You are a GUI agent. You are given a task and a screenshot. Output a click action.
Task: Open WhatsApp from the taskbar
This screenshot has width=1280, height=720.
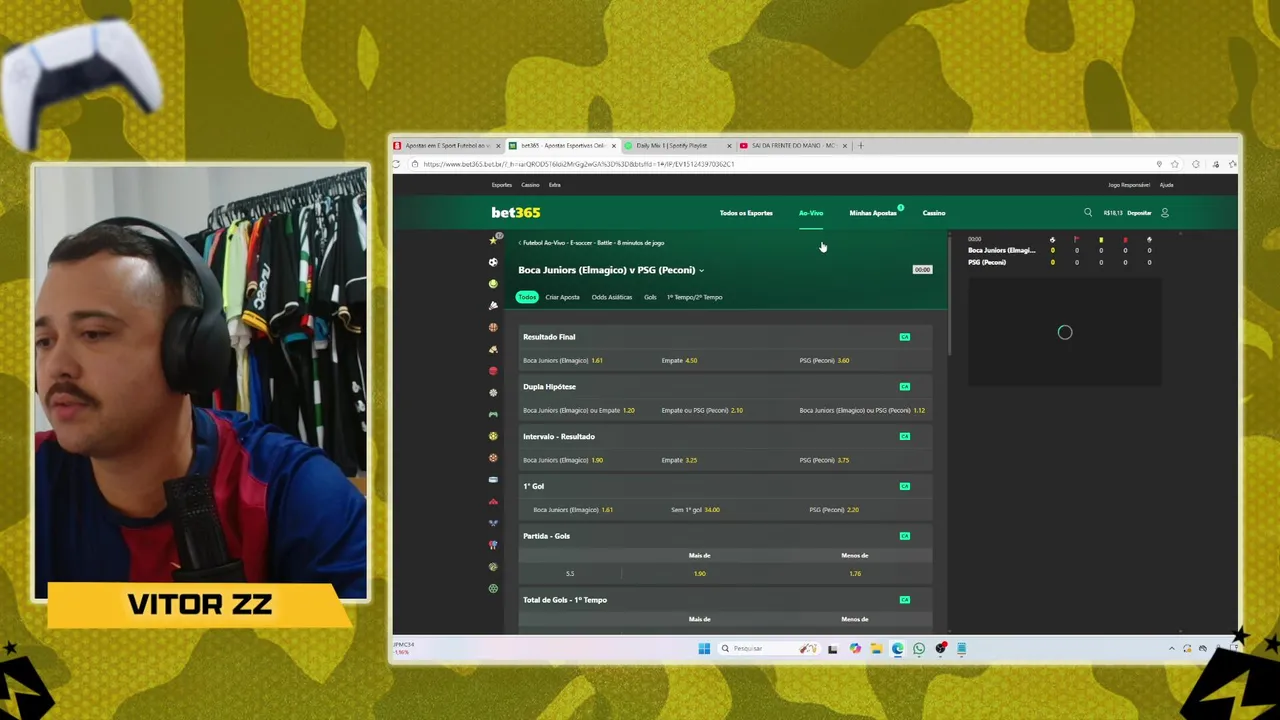[919, 648]
